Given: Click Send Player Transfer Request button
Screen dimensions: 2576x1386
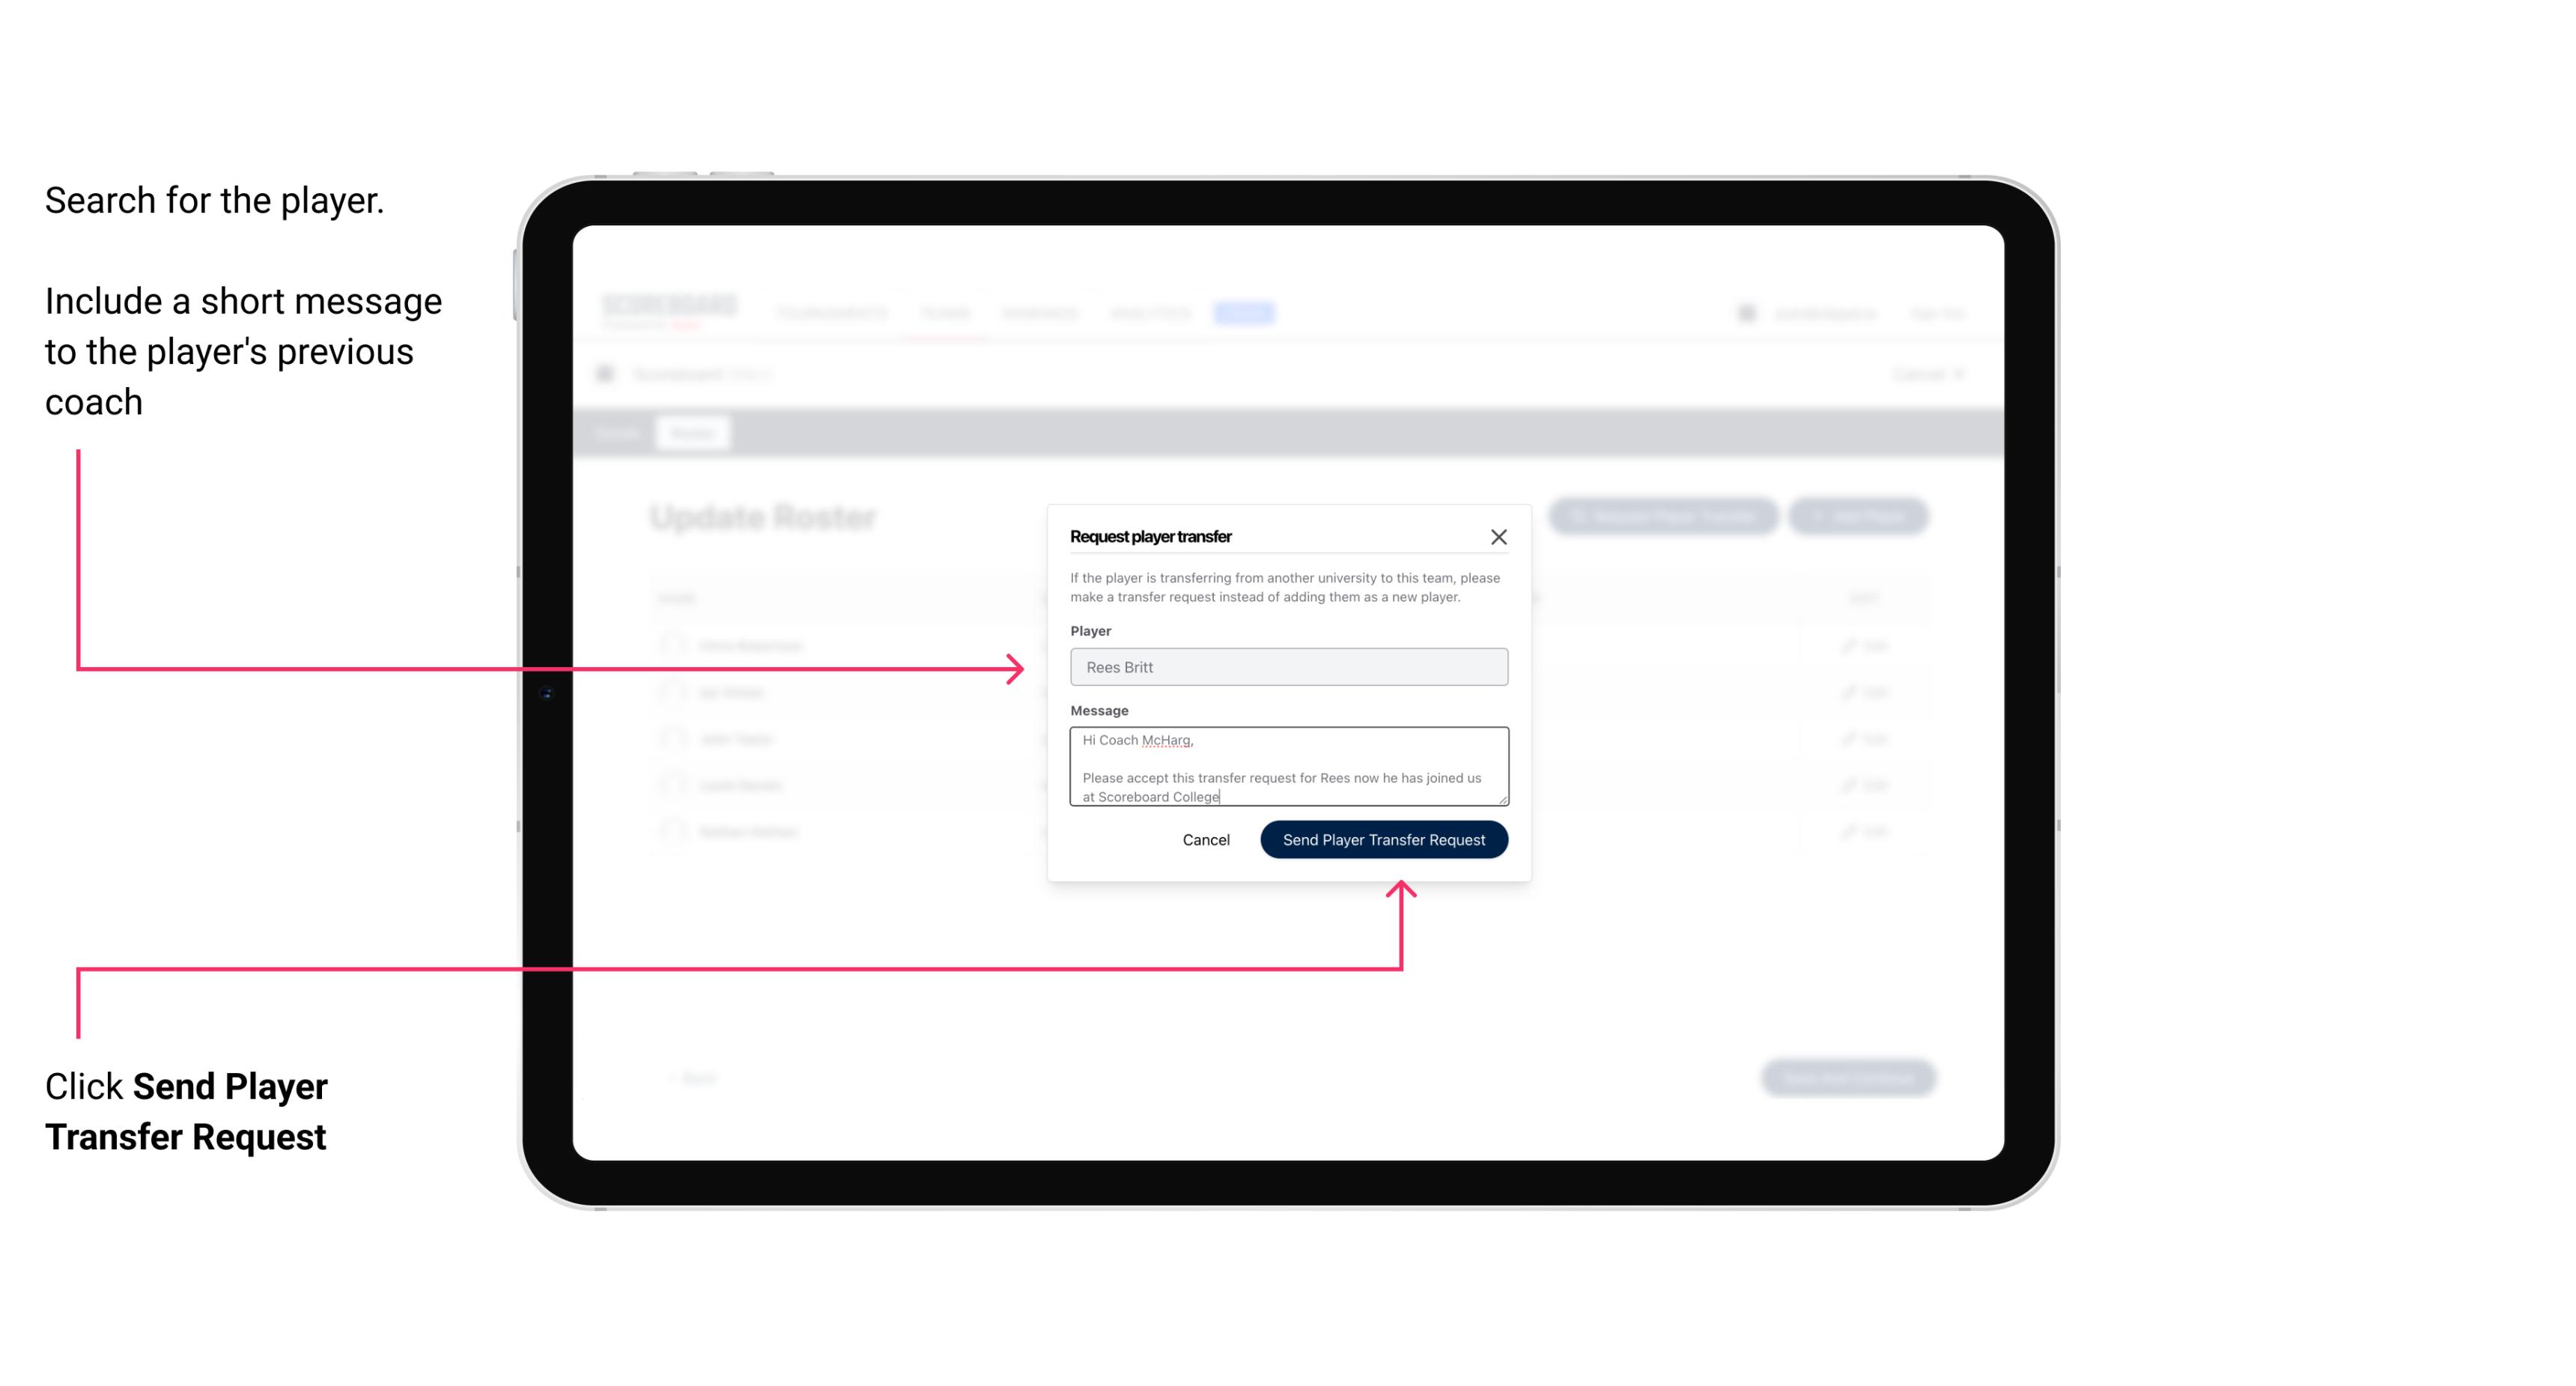Looking at the screenshot, I should [1385, 838].
